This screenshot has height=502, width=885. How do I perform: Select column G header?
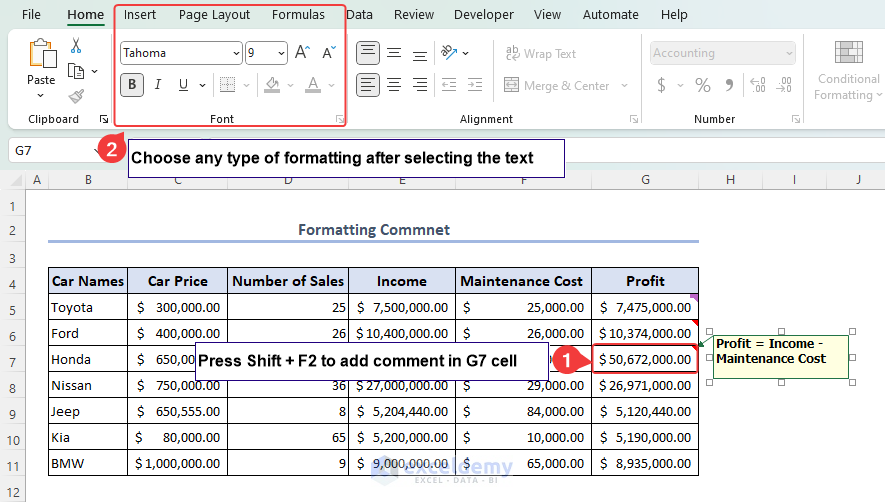click(x=645, y=180)
